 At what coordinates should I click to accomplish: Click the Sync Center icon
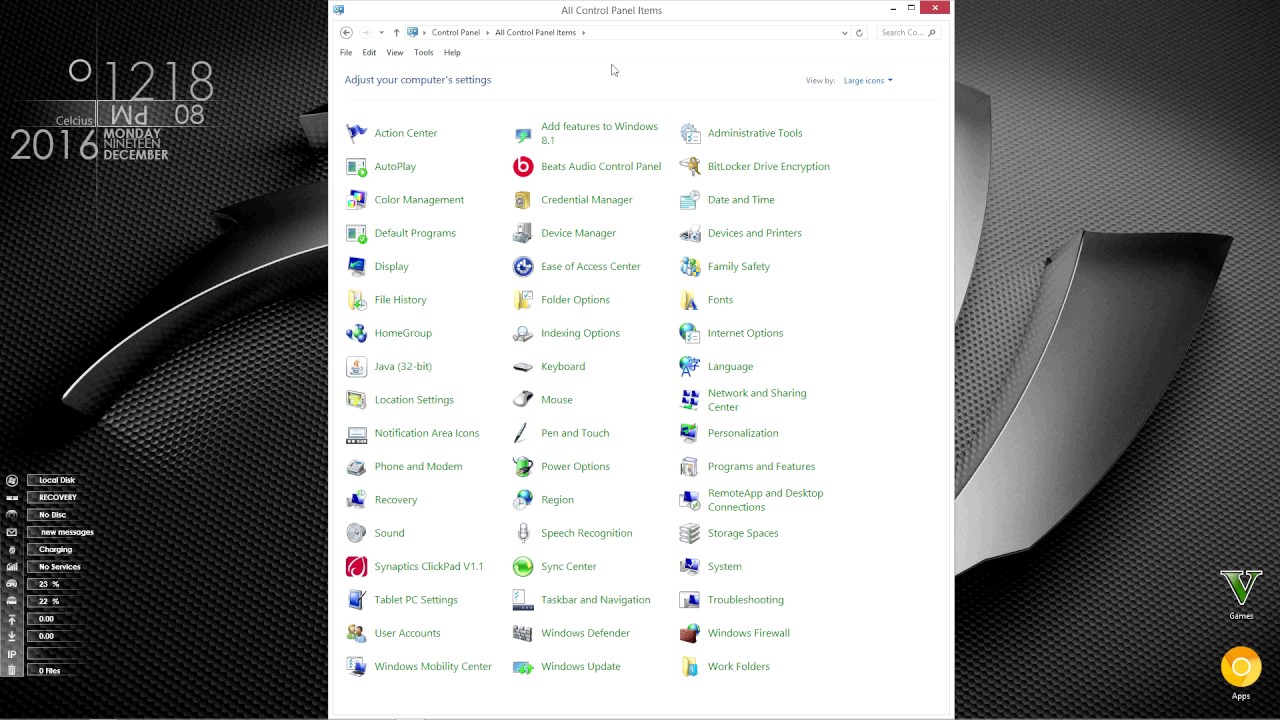[523, 566]
